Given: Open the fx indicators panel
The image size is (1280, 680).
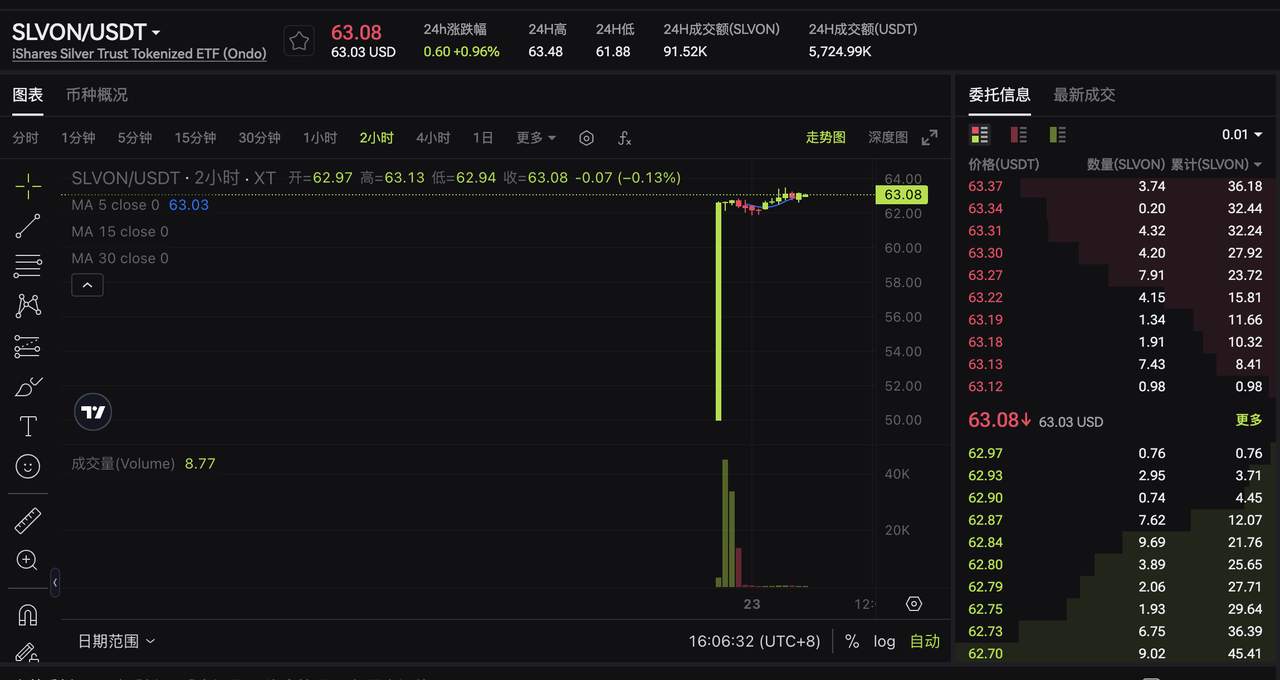Looking at the screenshot, I should tap(624, 138).
